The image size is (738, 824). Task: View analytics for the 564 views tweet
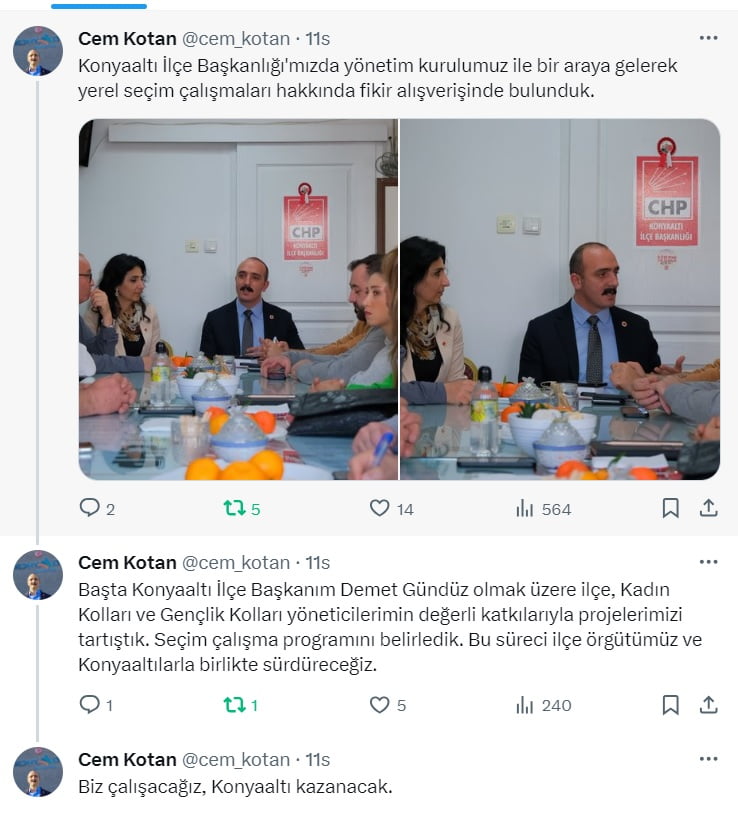[x=525, y=508]
